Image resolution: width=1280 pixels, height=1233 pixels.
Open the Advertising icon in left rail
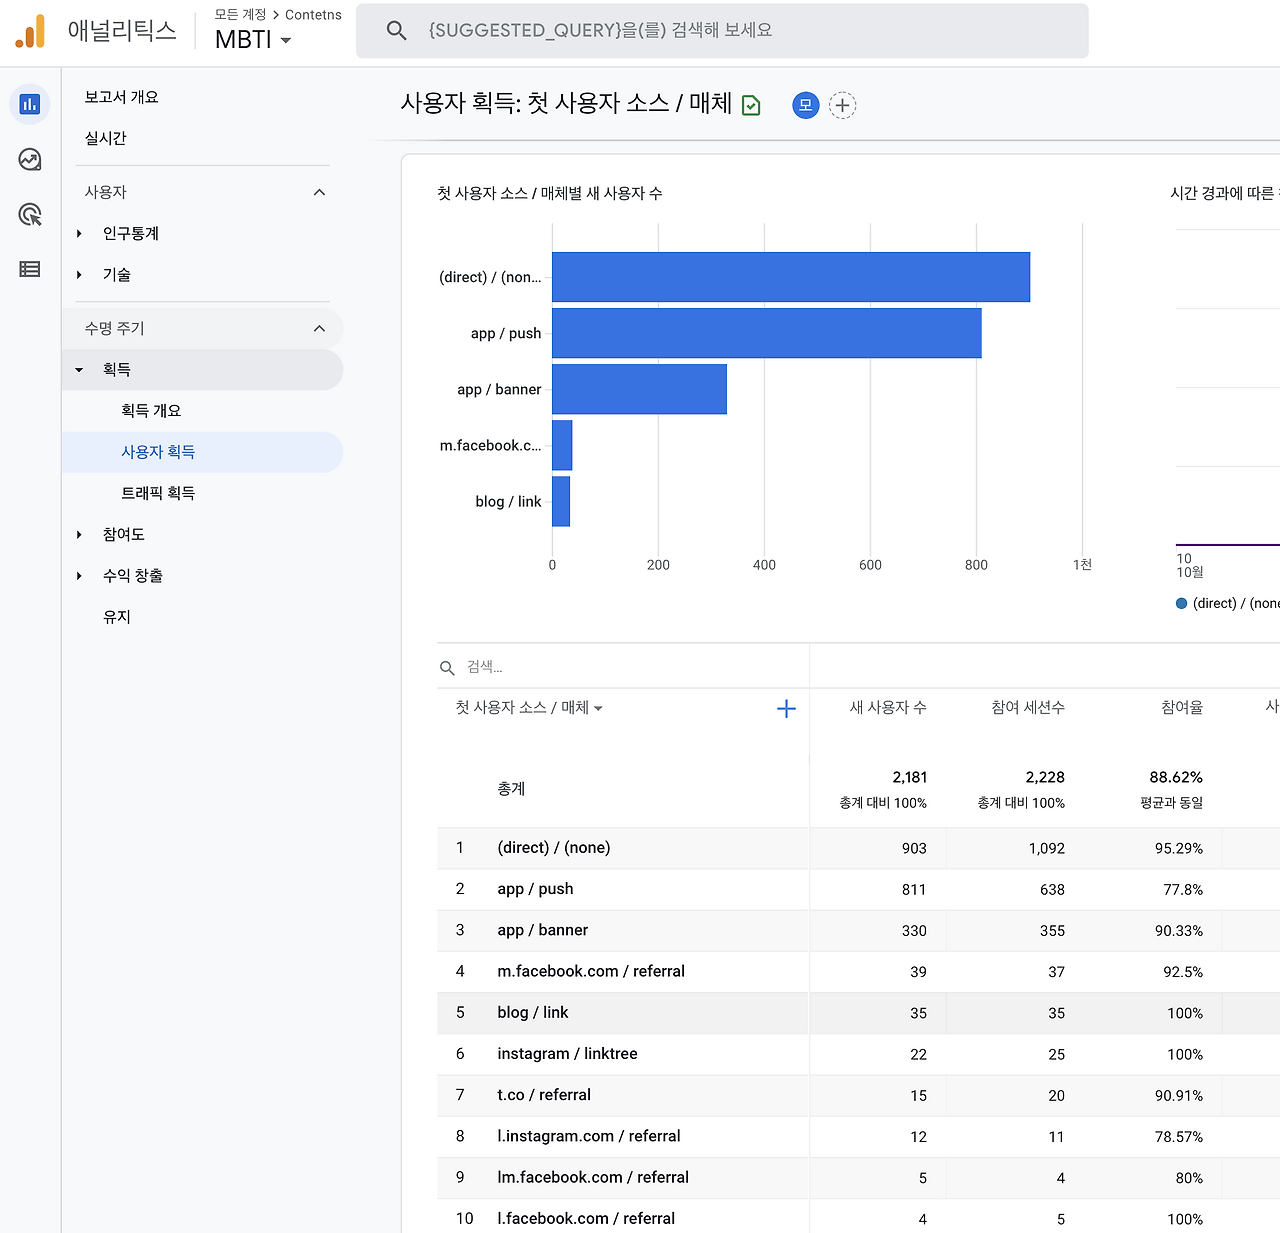[x=30, y=214]
